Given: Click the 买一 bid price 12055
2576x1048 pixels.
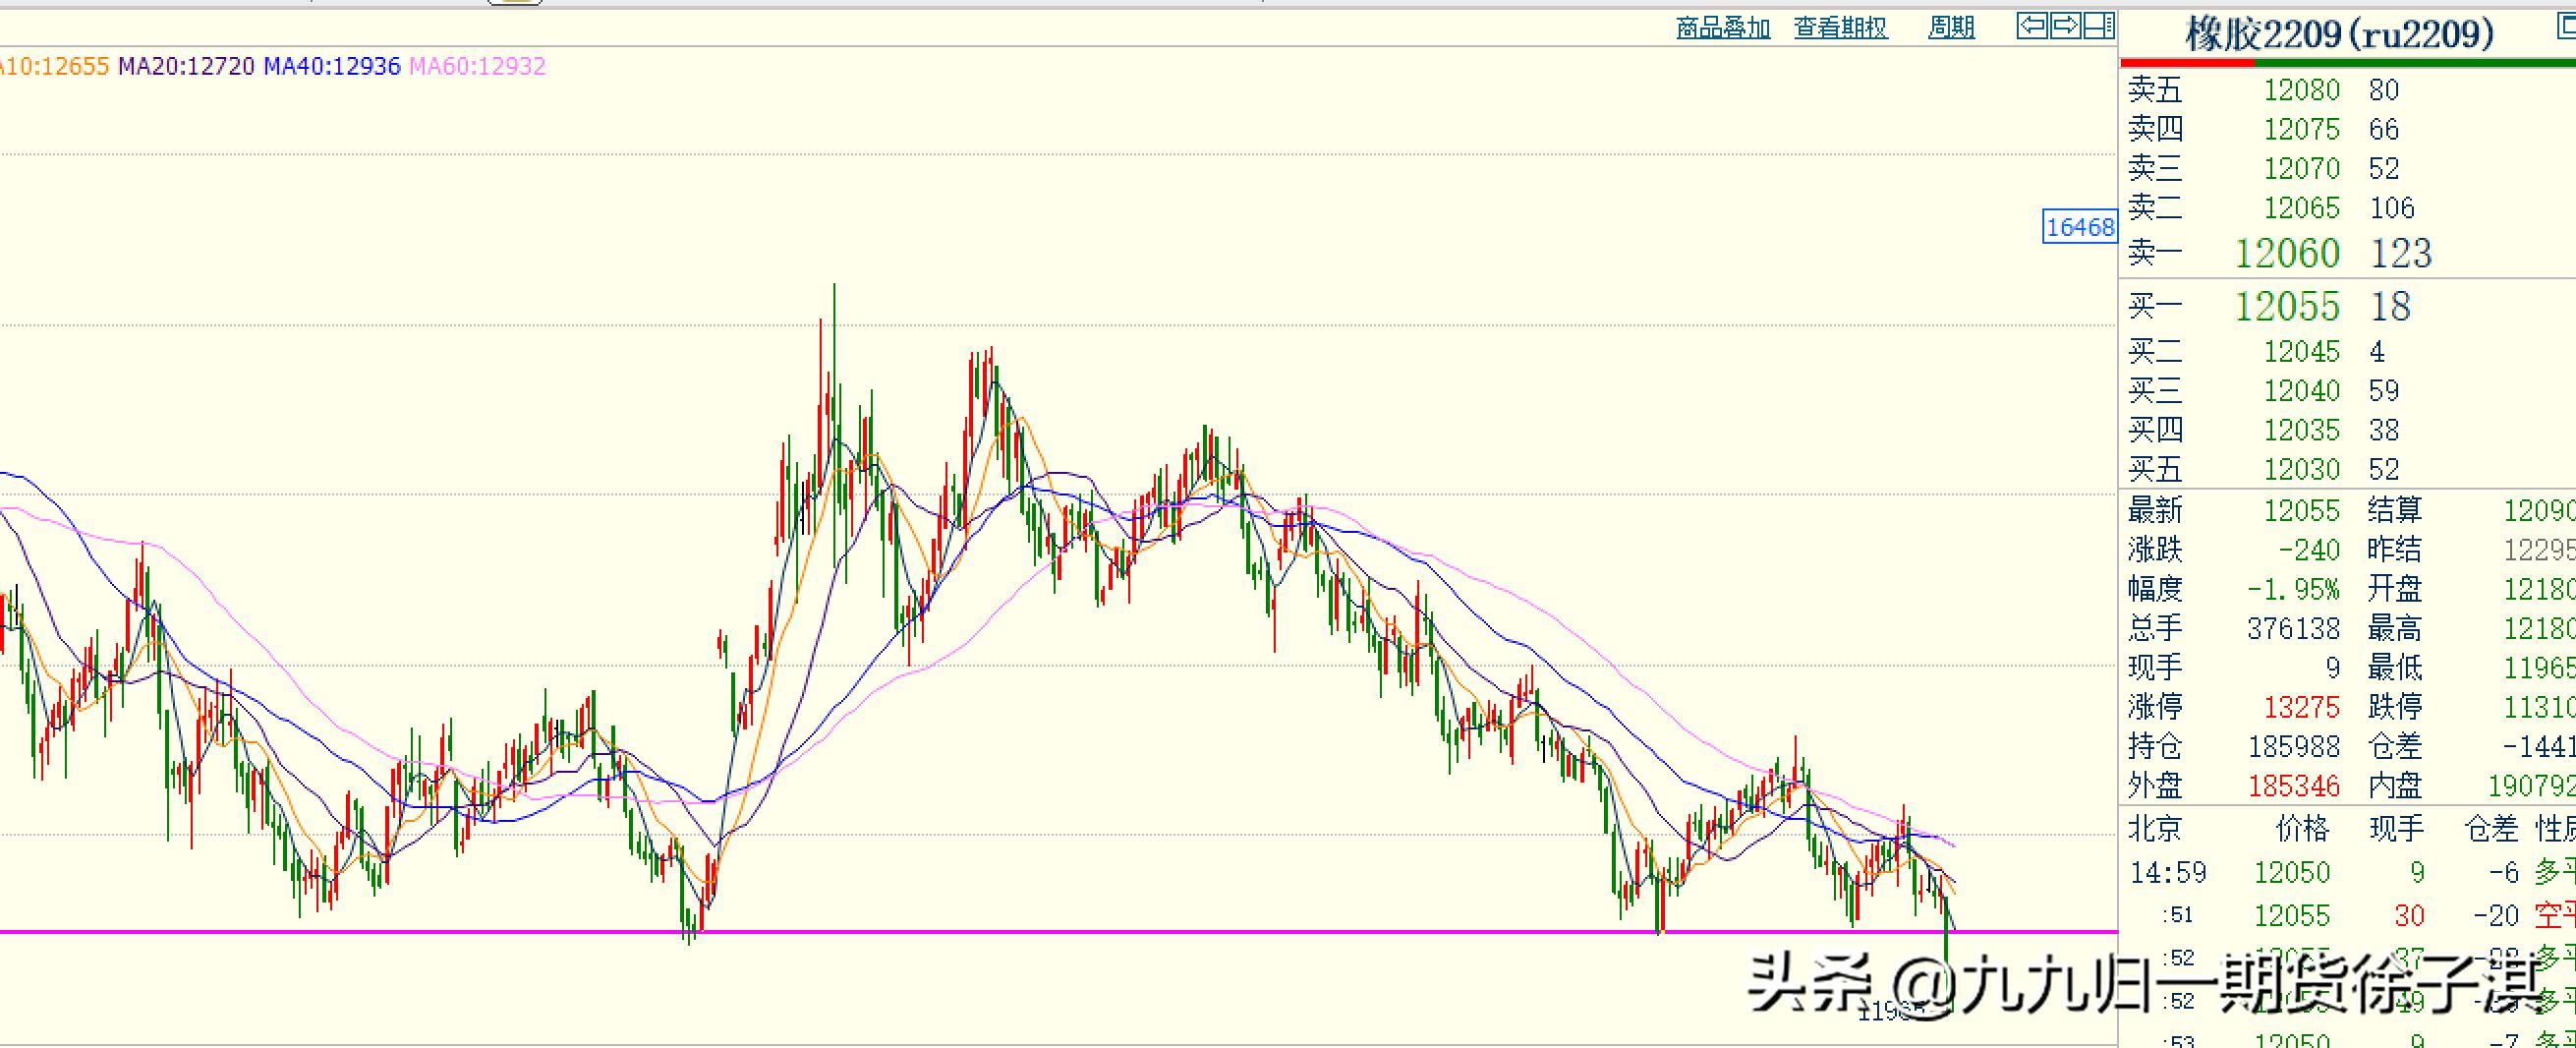Looking at the screenshot, I should [2287, 306].
